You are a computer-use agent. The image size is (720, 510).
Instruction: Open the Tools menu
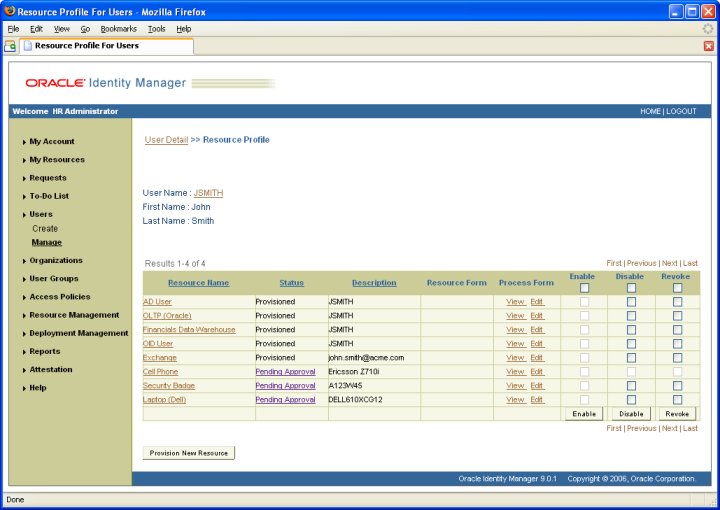[157, 29]
